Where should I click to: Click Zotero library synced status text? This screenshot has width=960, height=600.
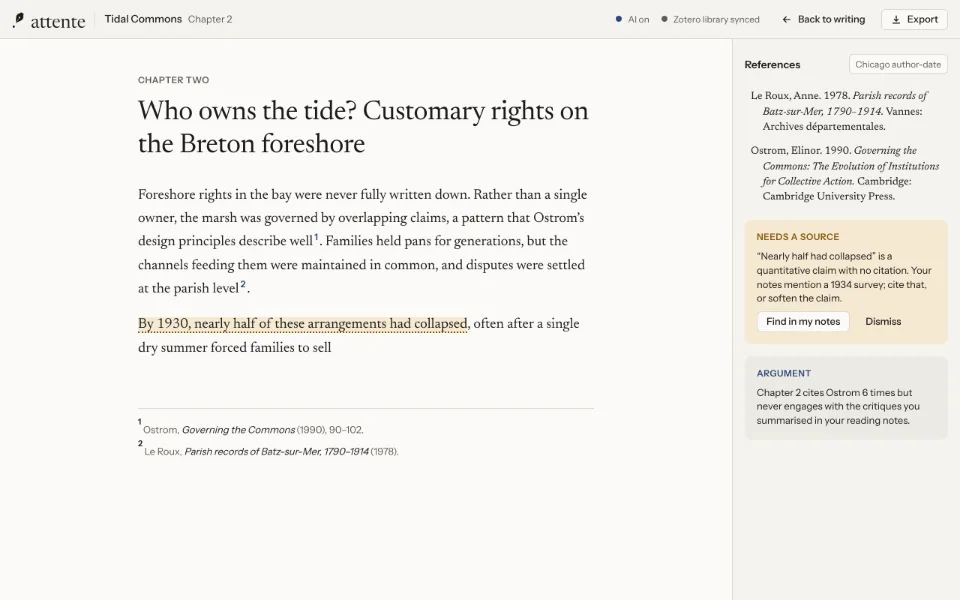point(716,20)
